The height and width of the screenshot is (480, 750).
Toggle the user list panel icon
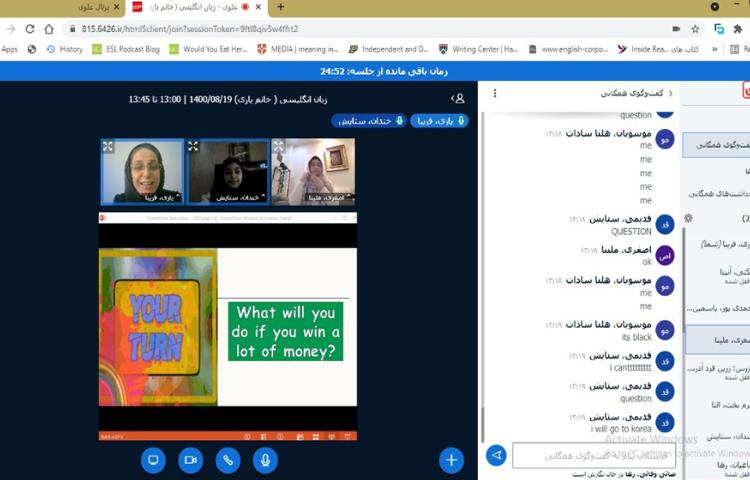[x=458, y=98]
